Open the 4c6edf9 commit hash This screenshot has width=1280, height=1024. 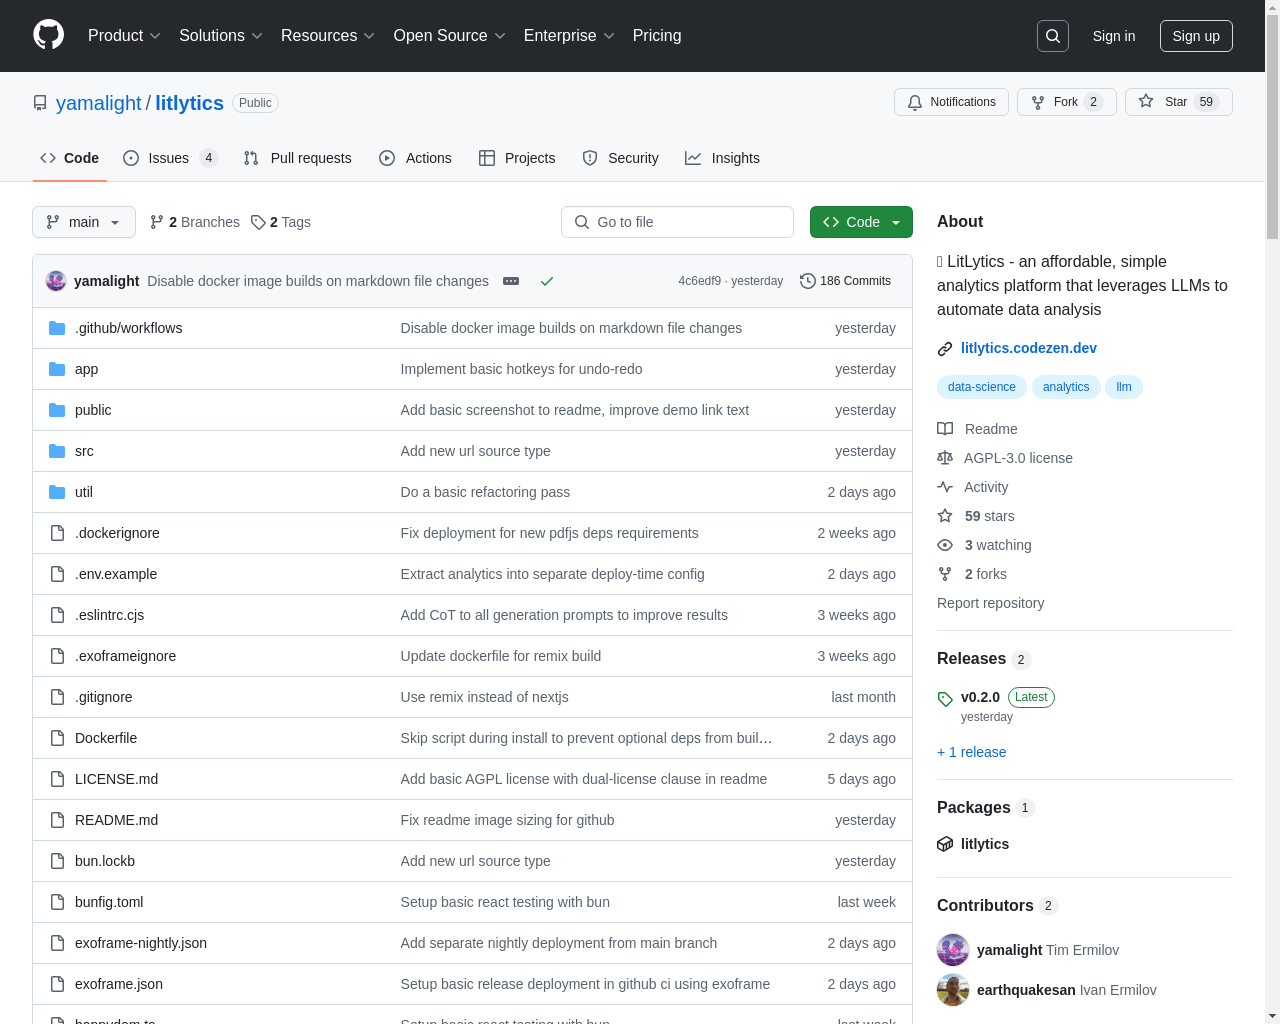coord(699,281)
